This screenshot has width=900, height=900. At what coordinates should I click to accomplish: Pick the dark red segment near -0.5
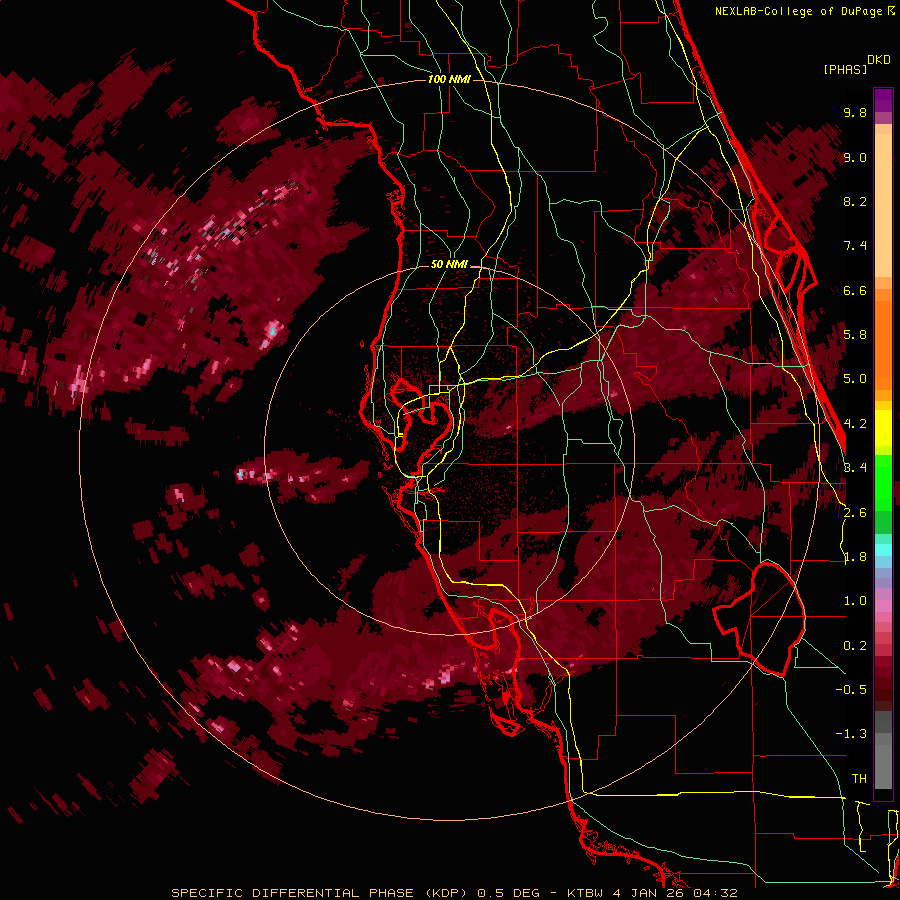tap(883, 689)
